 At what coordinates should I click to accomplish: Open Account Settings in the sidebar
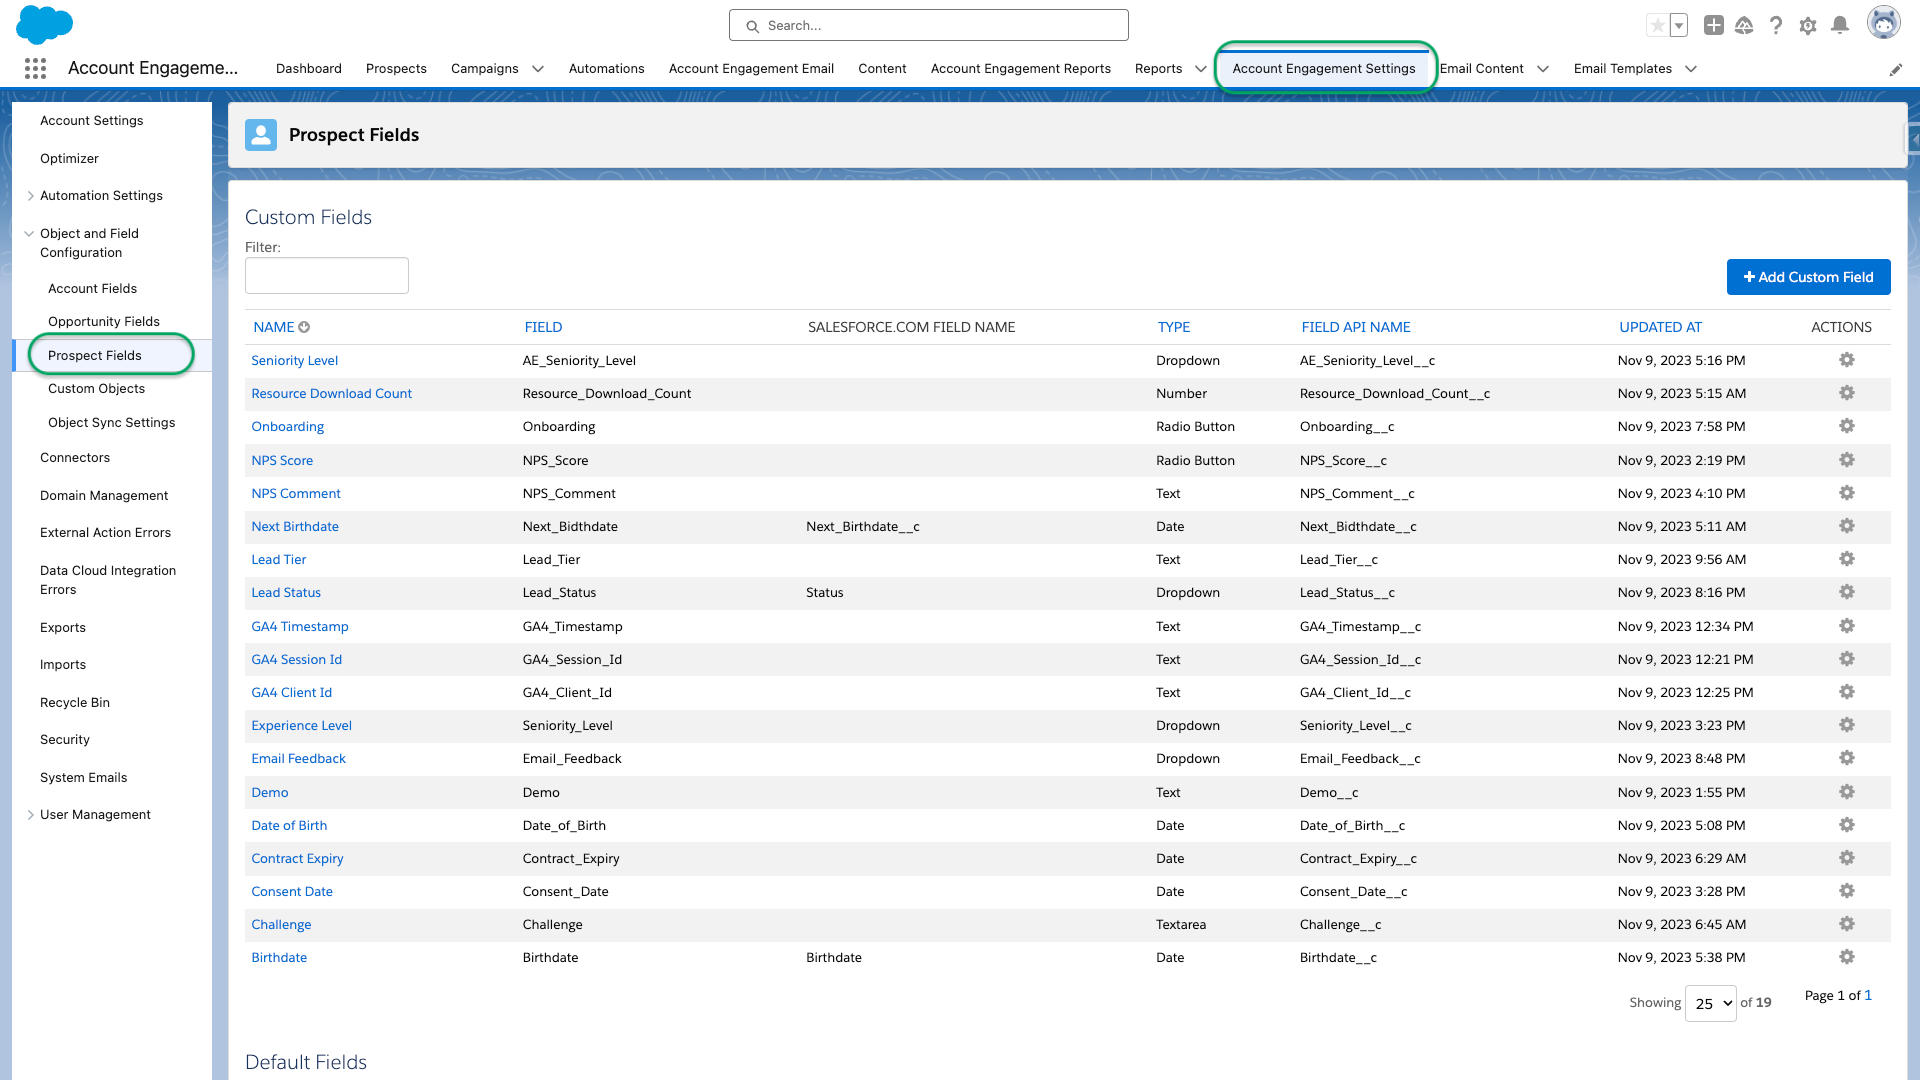tap(92, 121)
